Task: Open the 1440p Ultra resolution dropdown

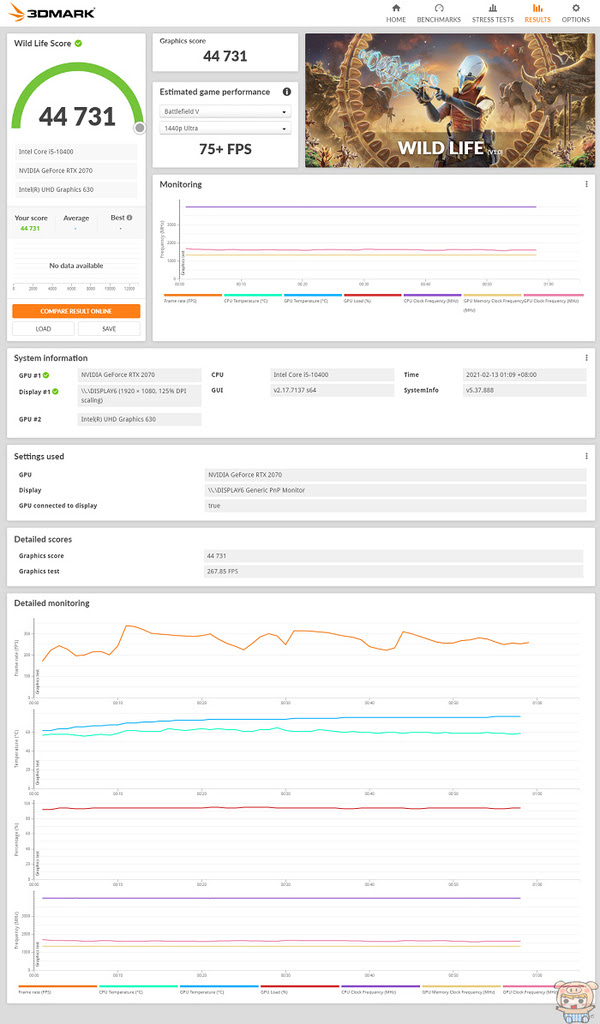Action: pos(225,129)
